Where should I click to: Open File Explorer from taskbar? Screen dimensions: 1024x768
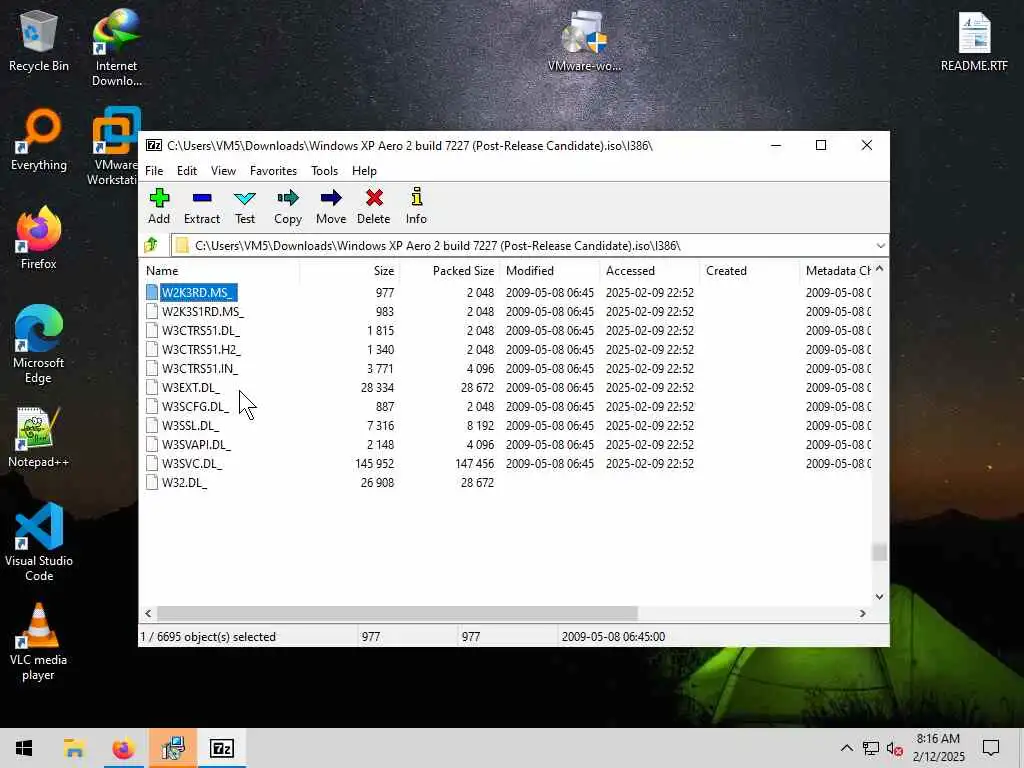tap(74, 748)
